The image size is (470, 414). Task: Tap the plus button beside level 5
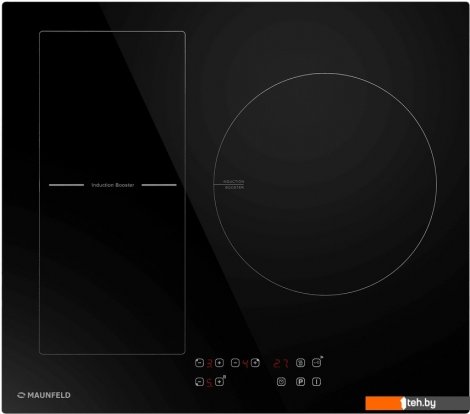(x=219, y=382)
